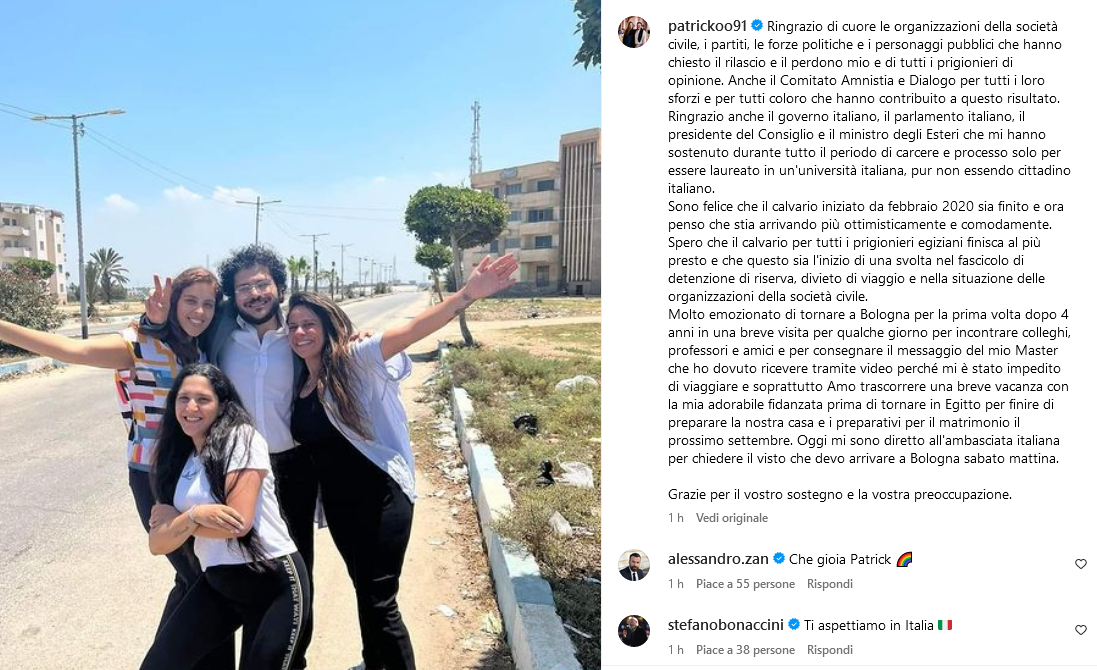Open stefanobonaccini profile picture
The width and height of the screenshot is (1097, 670).
tap(634, 631)
